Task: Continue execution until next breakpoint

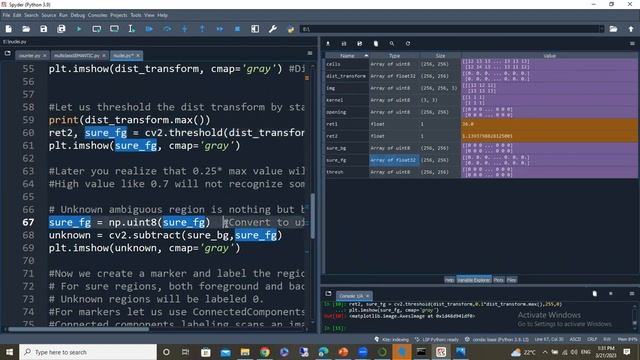Action: click(x=220, y=29)
